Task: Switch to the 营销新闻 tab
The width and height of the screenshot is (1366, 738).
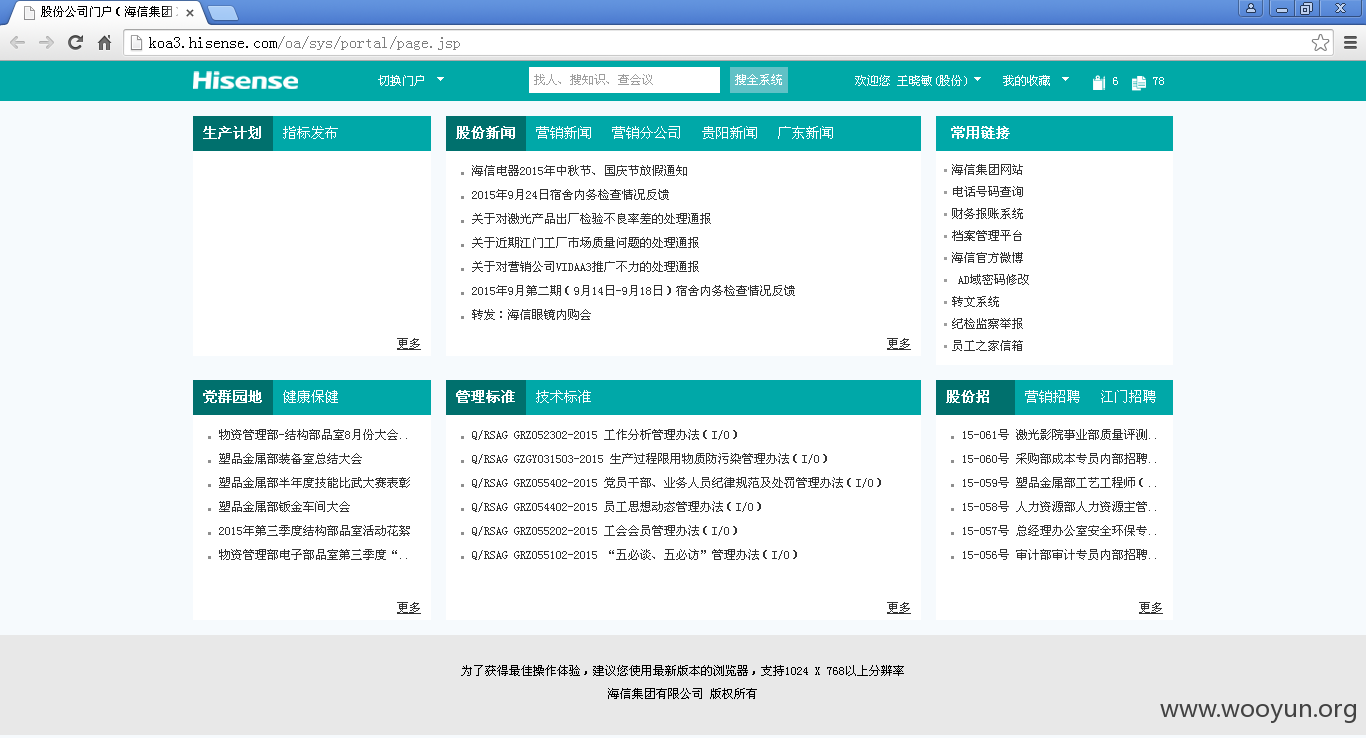Action: pyautogui.click(x=563, y=133)
